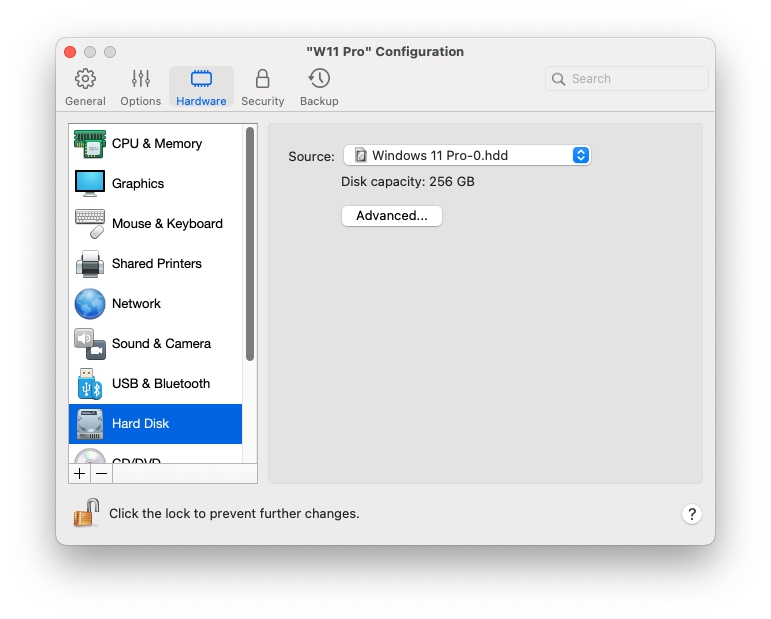771x619 pixels.
Task: Open the Source disk dropdown
Action: pos(466,156)
